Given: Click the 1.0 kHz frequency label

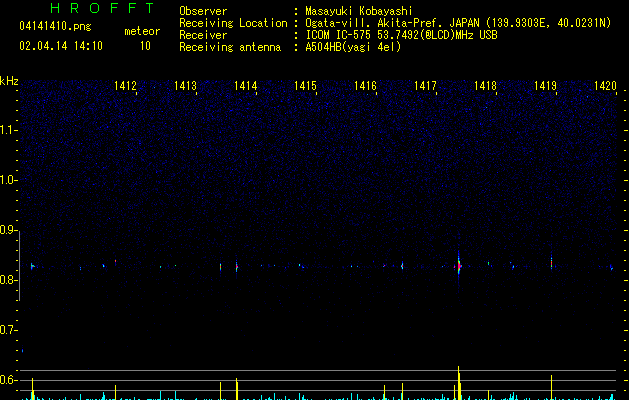Looking at the screenshot, I should pos(9,180).
